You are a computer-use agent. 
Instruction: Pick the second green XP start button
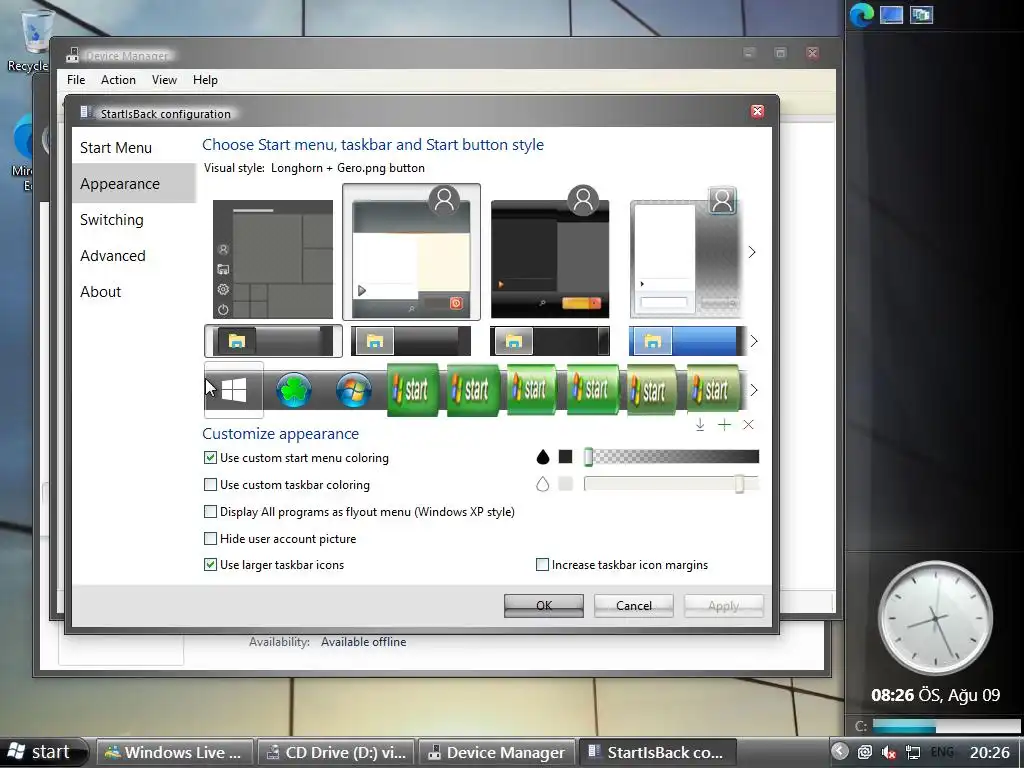click(x=473, y=390)
